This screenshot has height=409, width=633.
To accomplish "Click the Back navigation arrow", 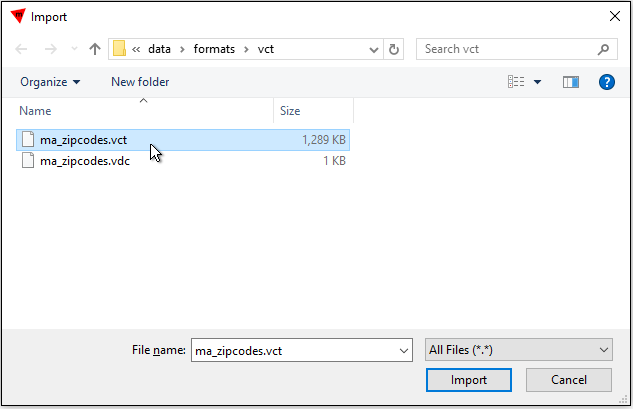I will (23, 49).
